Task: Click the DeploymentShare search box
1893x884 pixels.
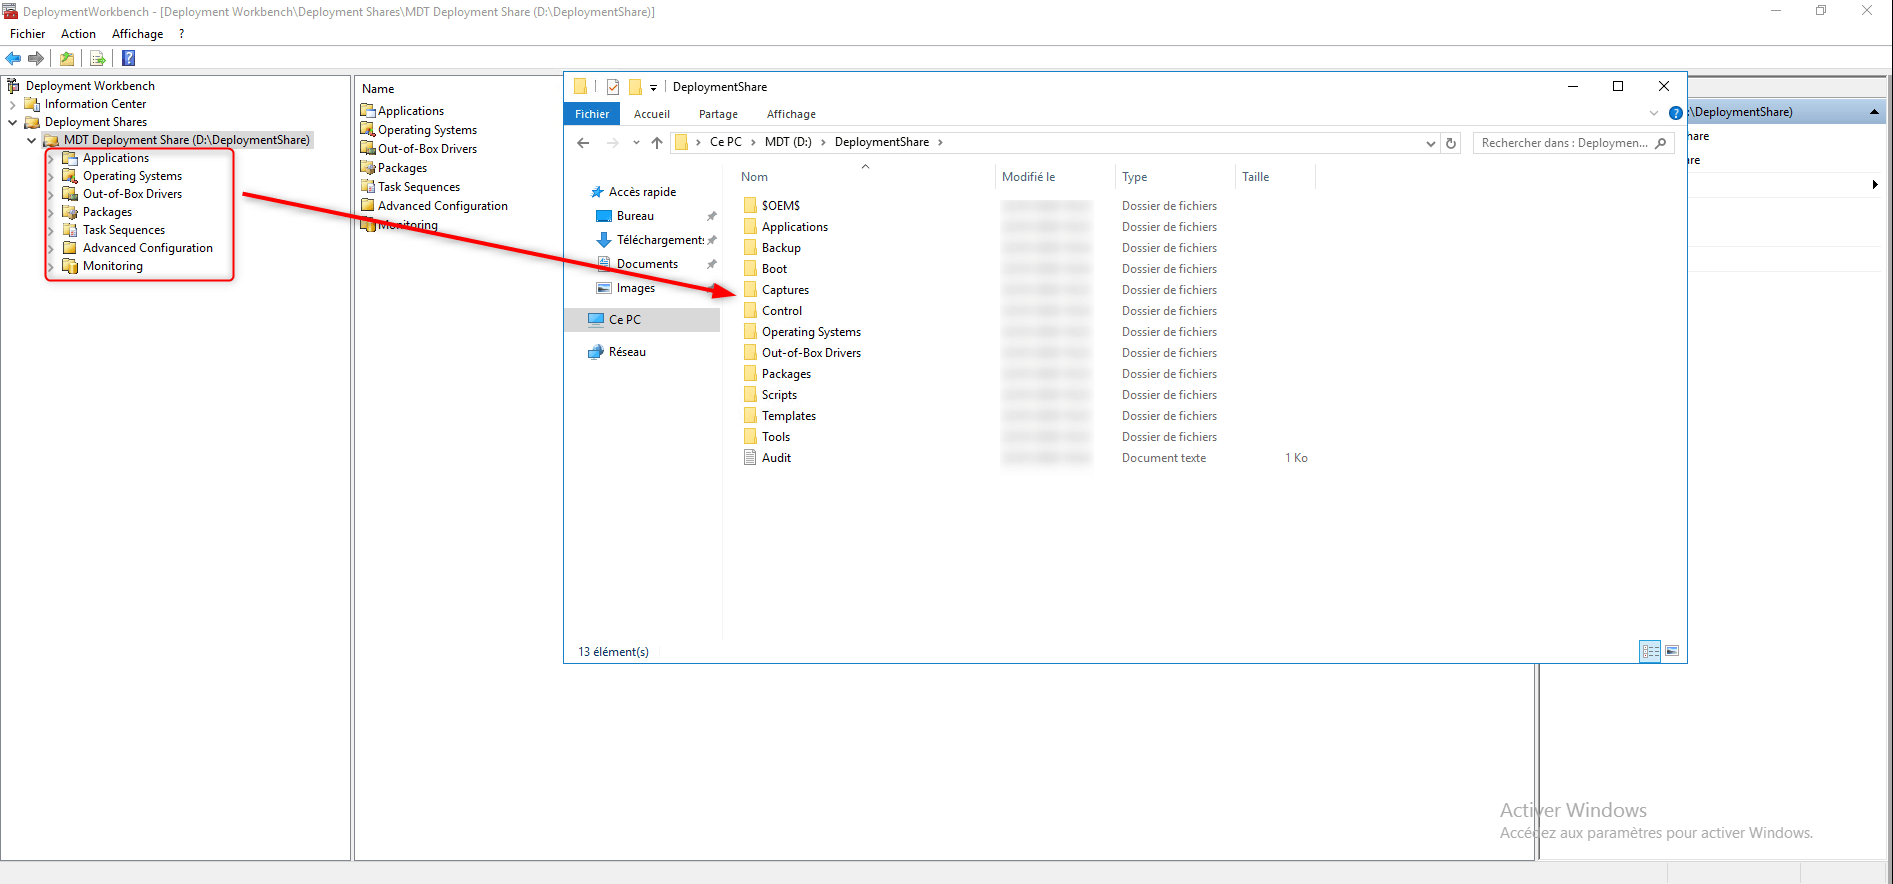Action: pos(1573,143)
